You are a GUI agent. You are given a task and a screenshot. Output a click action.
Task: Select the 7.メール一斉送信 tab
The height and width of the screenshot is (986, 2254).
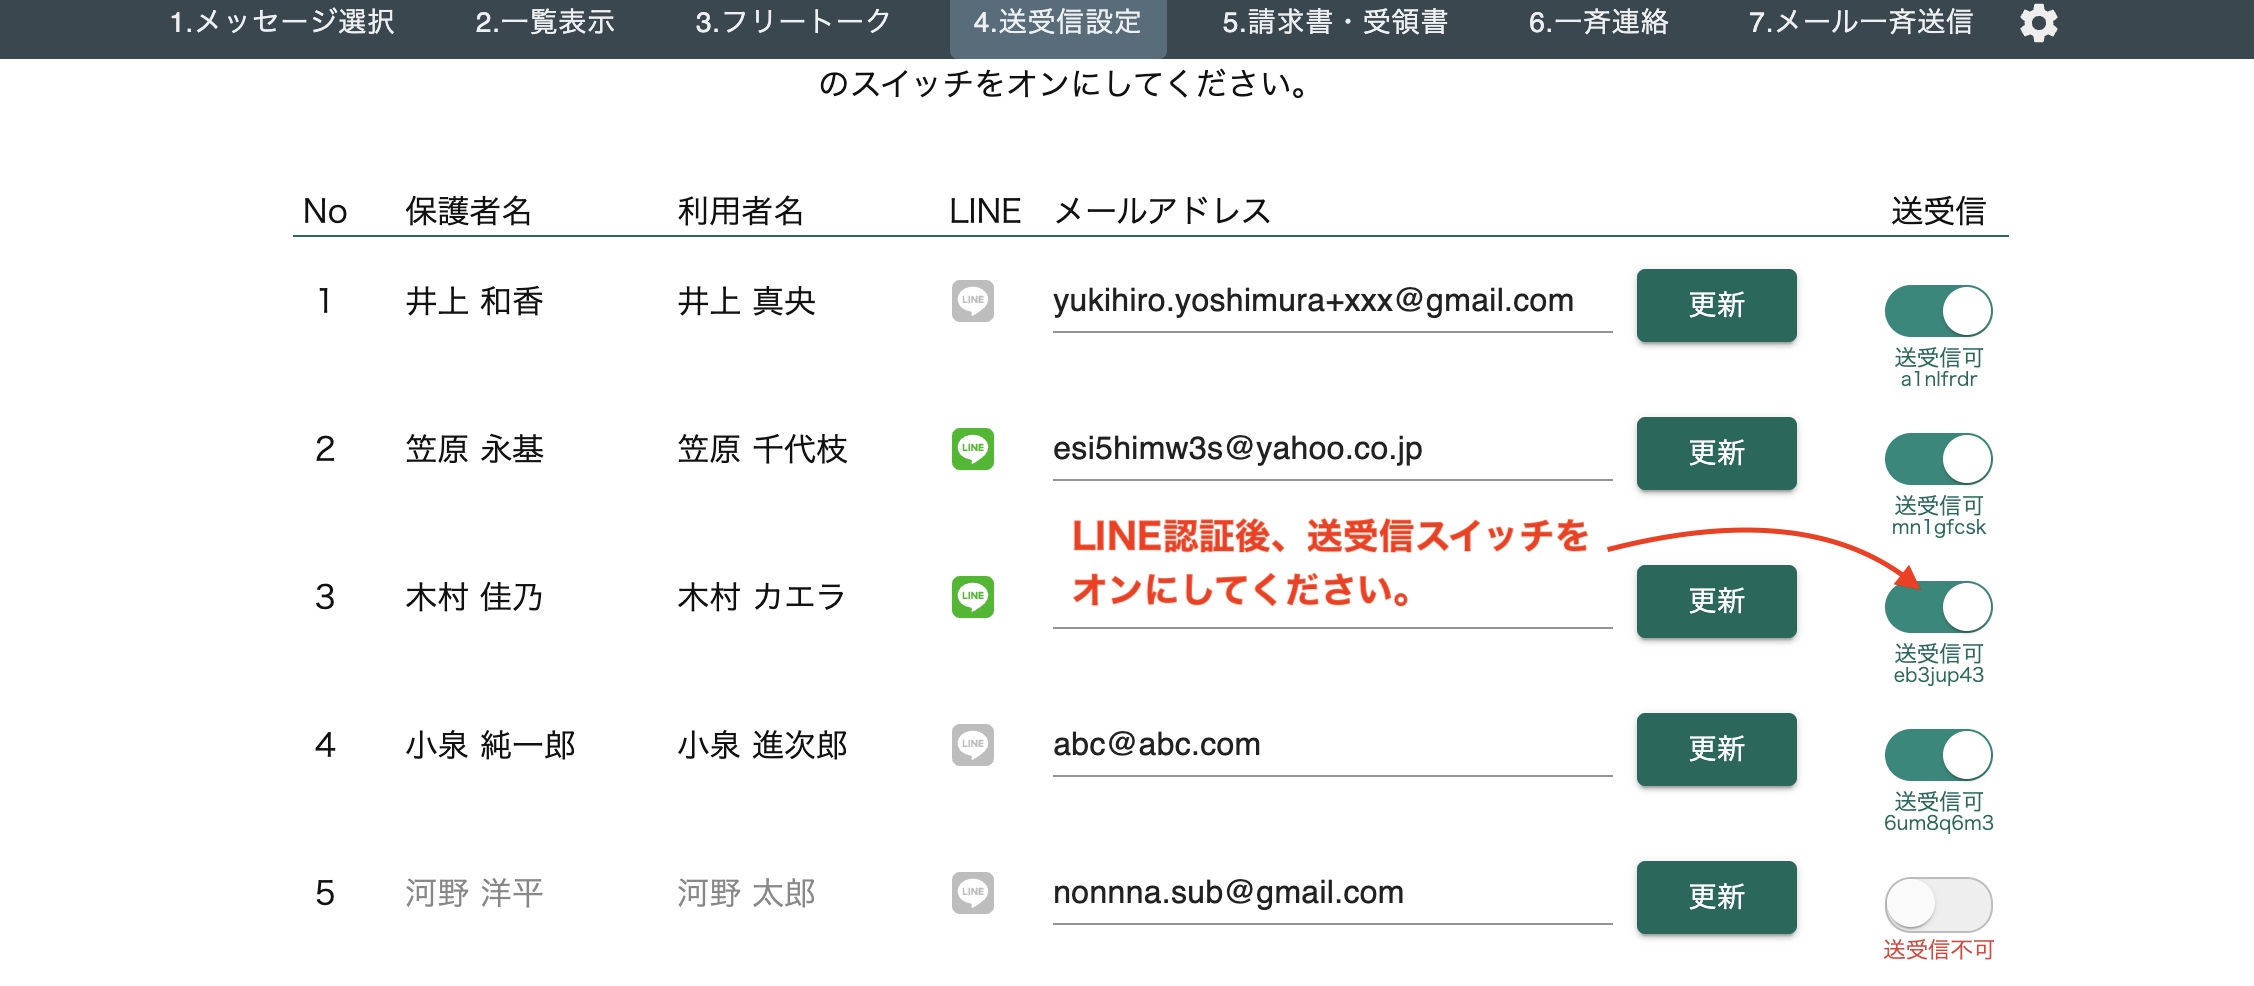[1860, 23]
